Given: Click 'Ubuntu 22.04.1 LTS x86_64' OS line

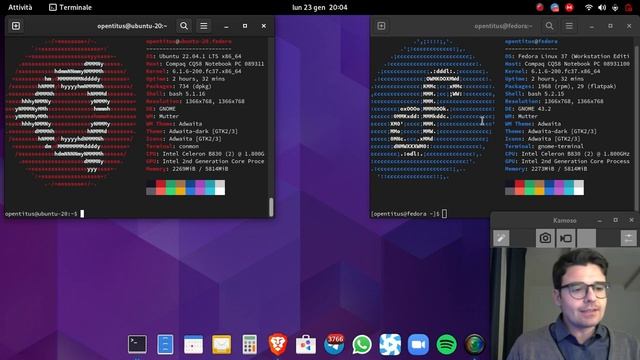Looking at the screenshot, I should 200,56.
